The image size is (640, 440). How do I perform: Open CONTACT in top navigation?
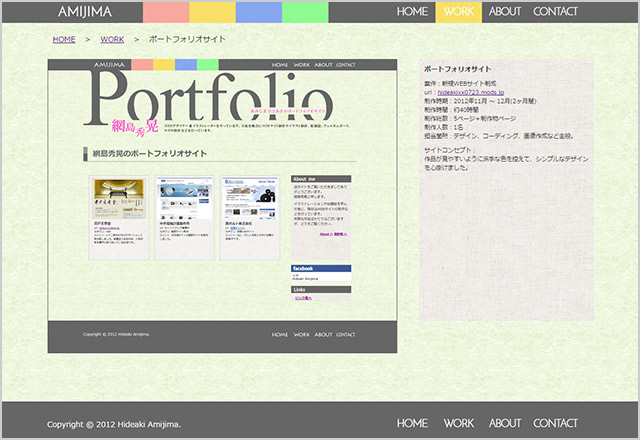(556, 12)
